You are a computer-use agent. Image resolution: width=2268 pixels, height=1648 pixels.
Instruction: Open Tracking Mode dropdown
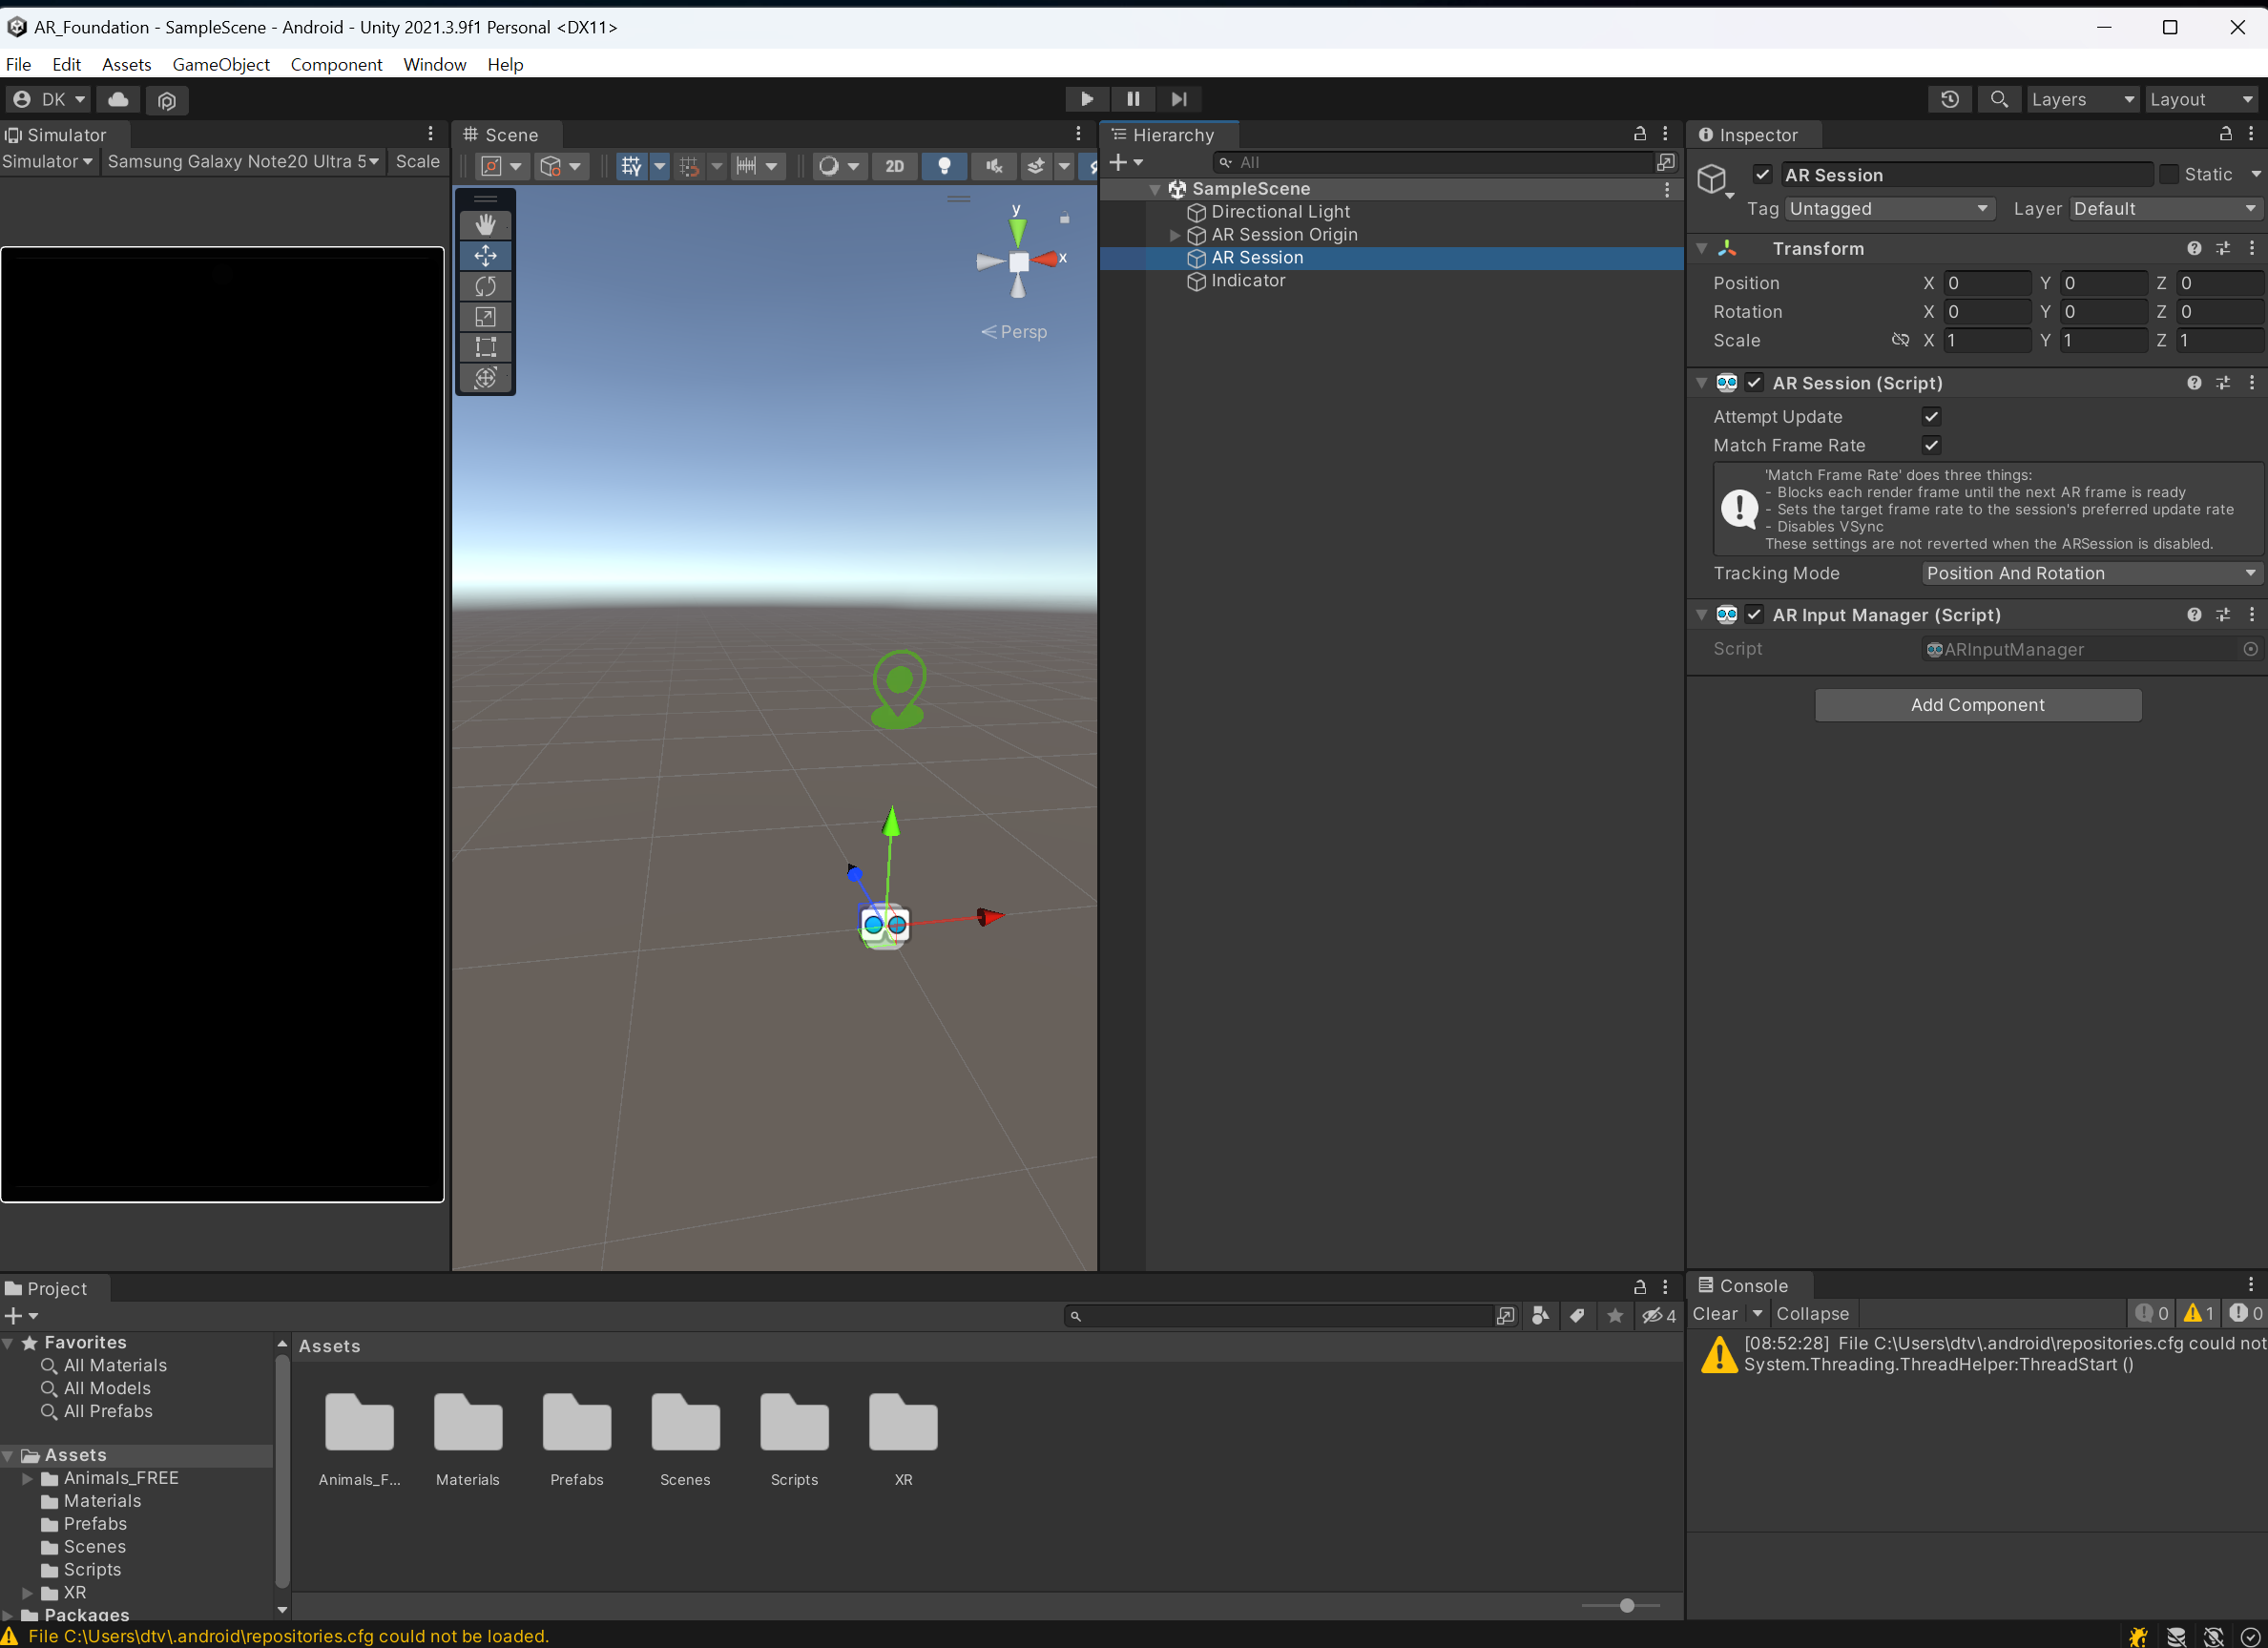tap(2090, 573)
